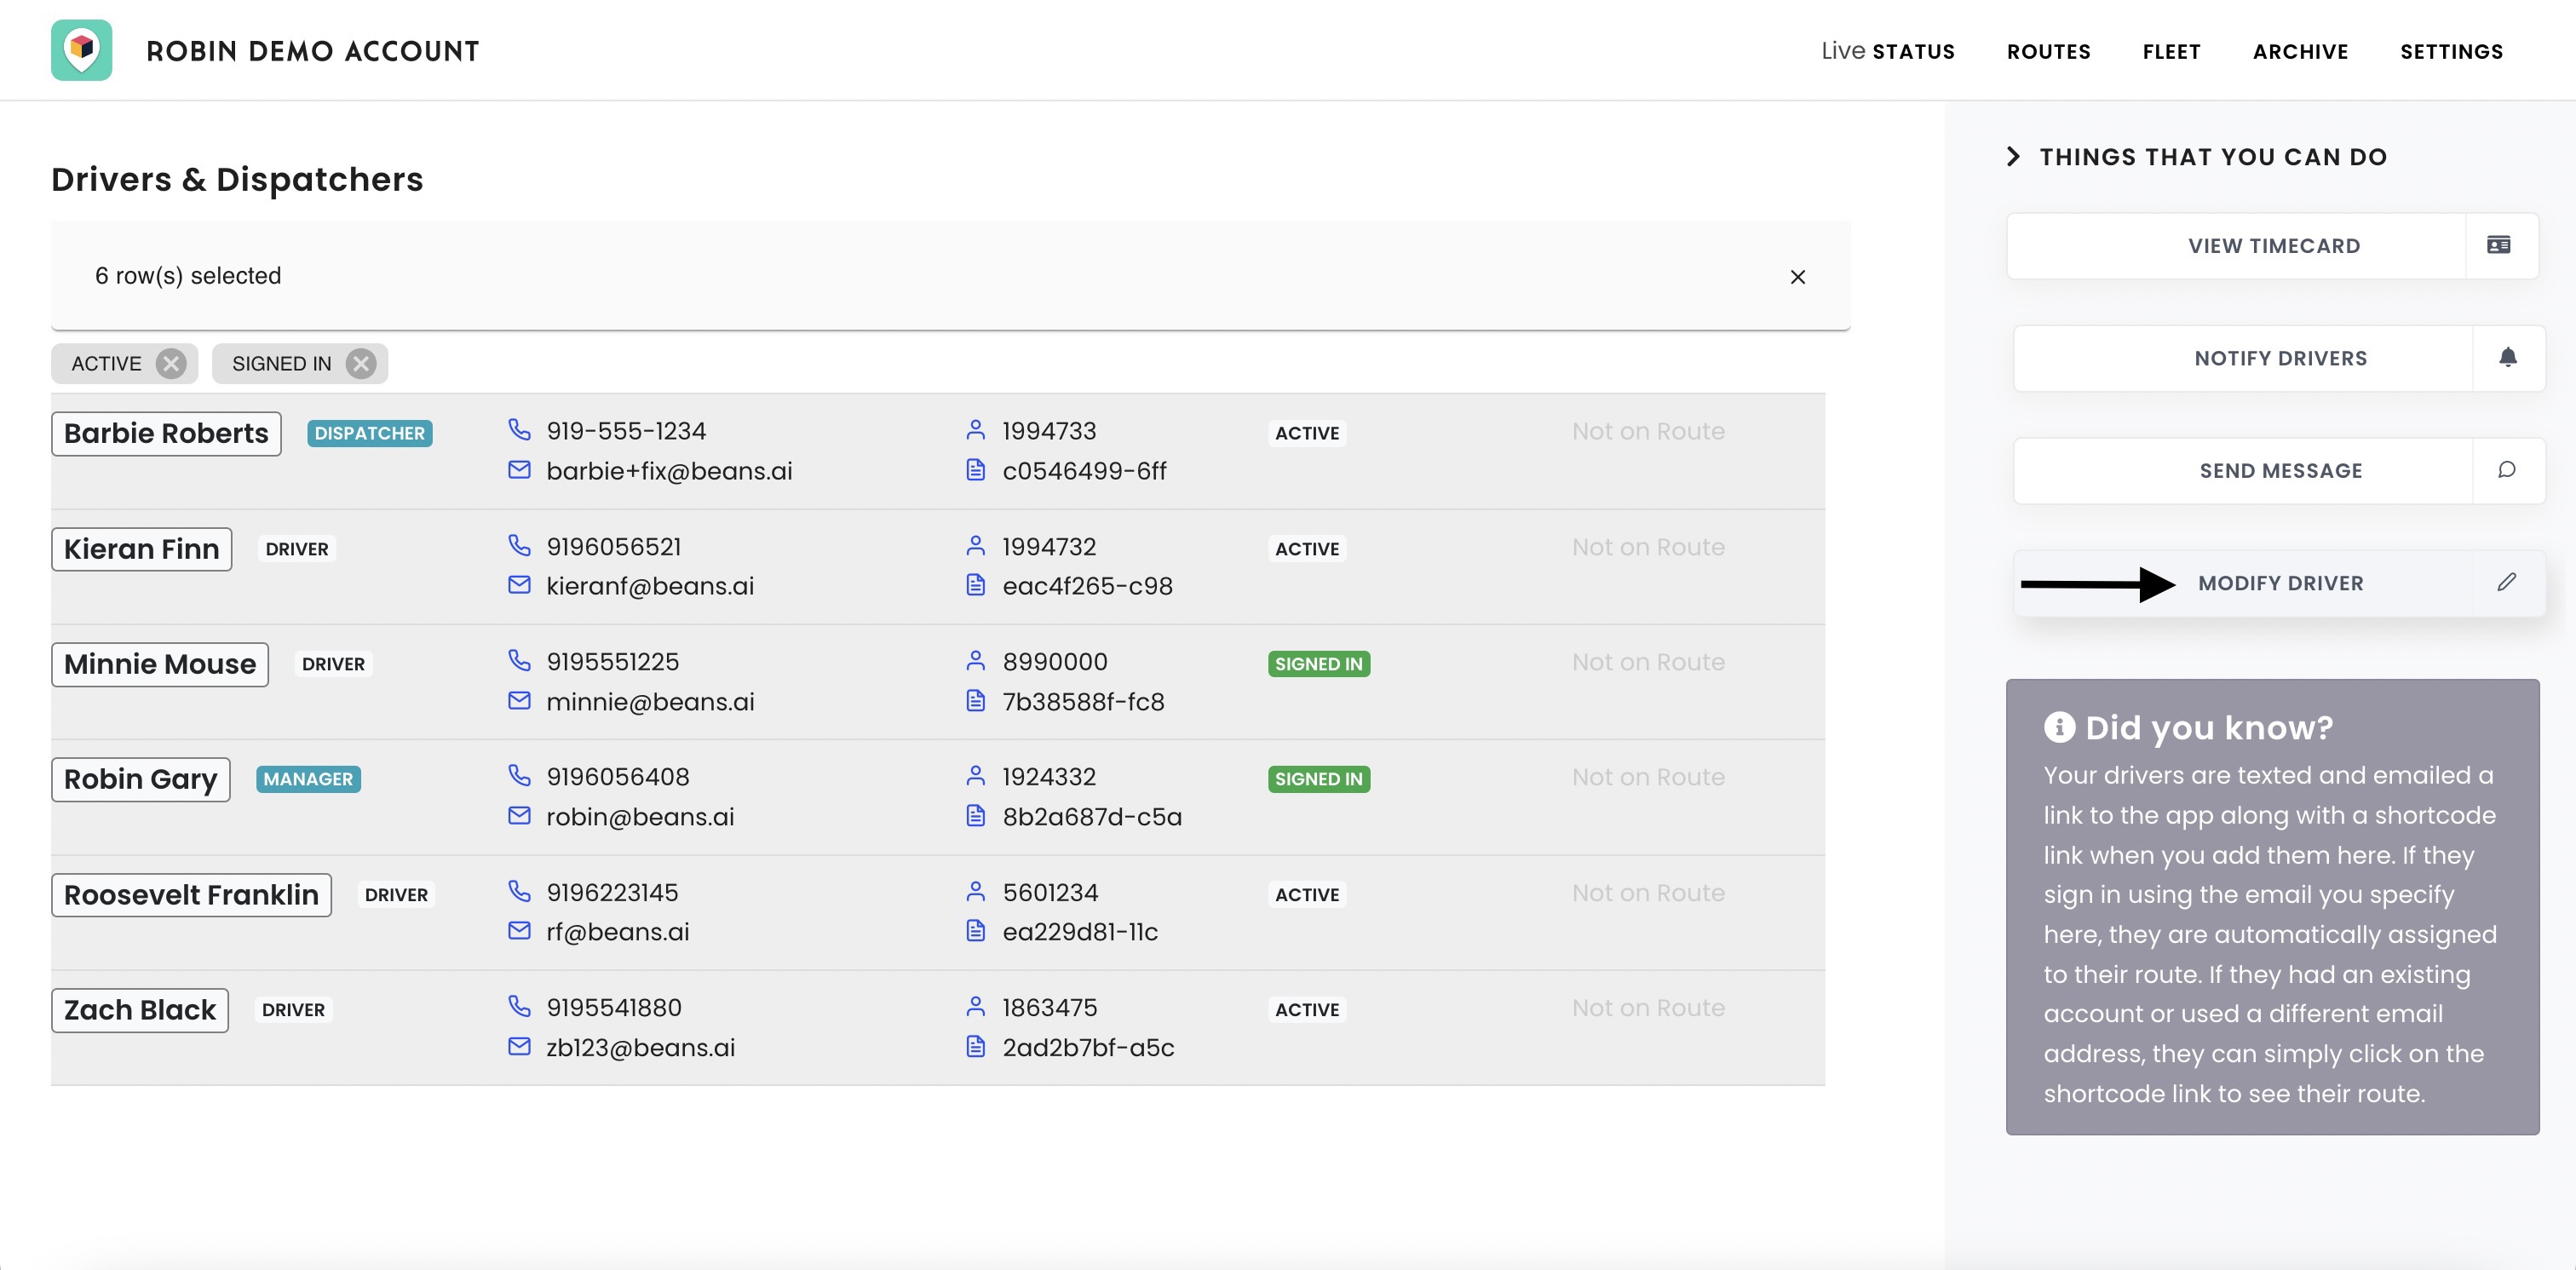Screen dimensions: 2576x1270
Task: Open the Settings page
Action: point(2451,51)
